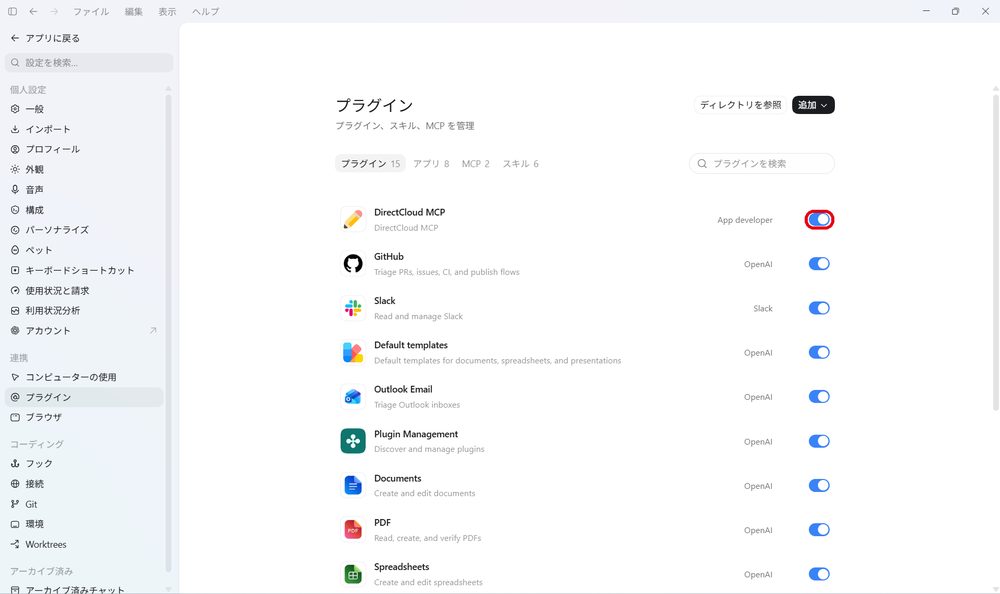Screen dimensions: 1000x594
Task: Switch to the MCP 2 tab
Action: pos(476,163)
